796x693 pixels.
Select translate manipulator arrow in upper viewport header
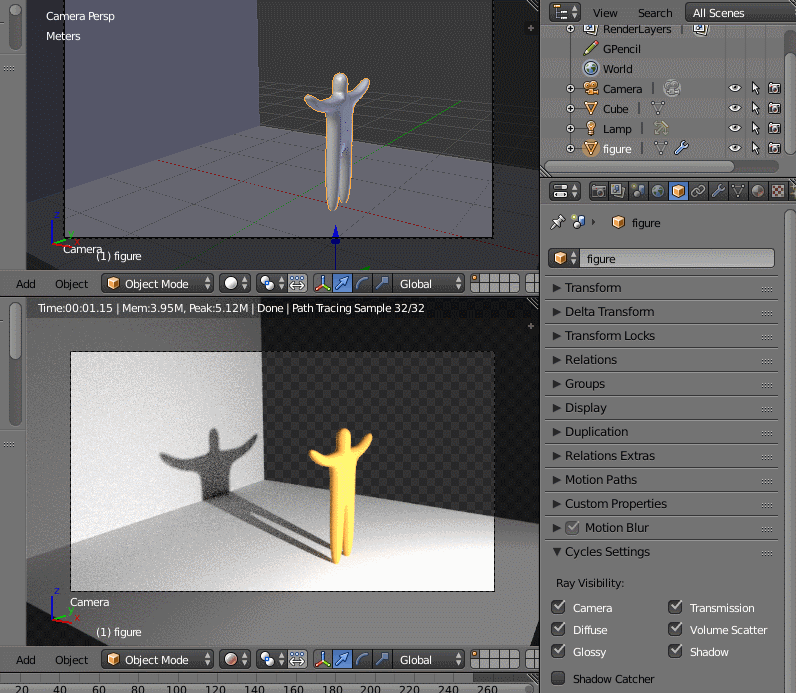[342, 283]
